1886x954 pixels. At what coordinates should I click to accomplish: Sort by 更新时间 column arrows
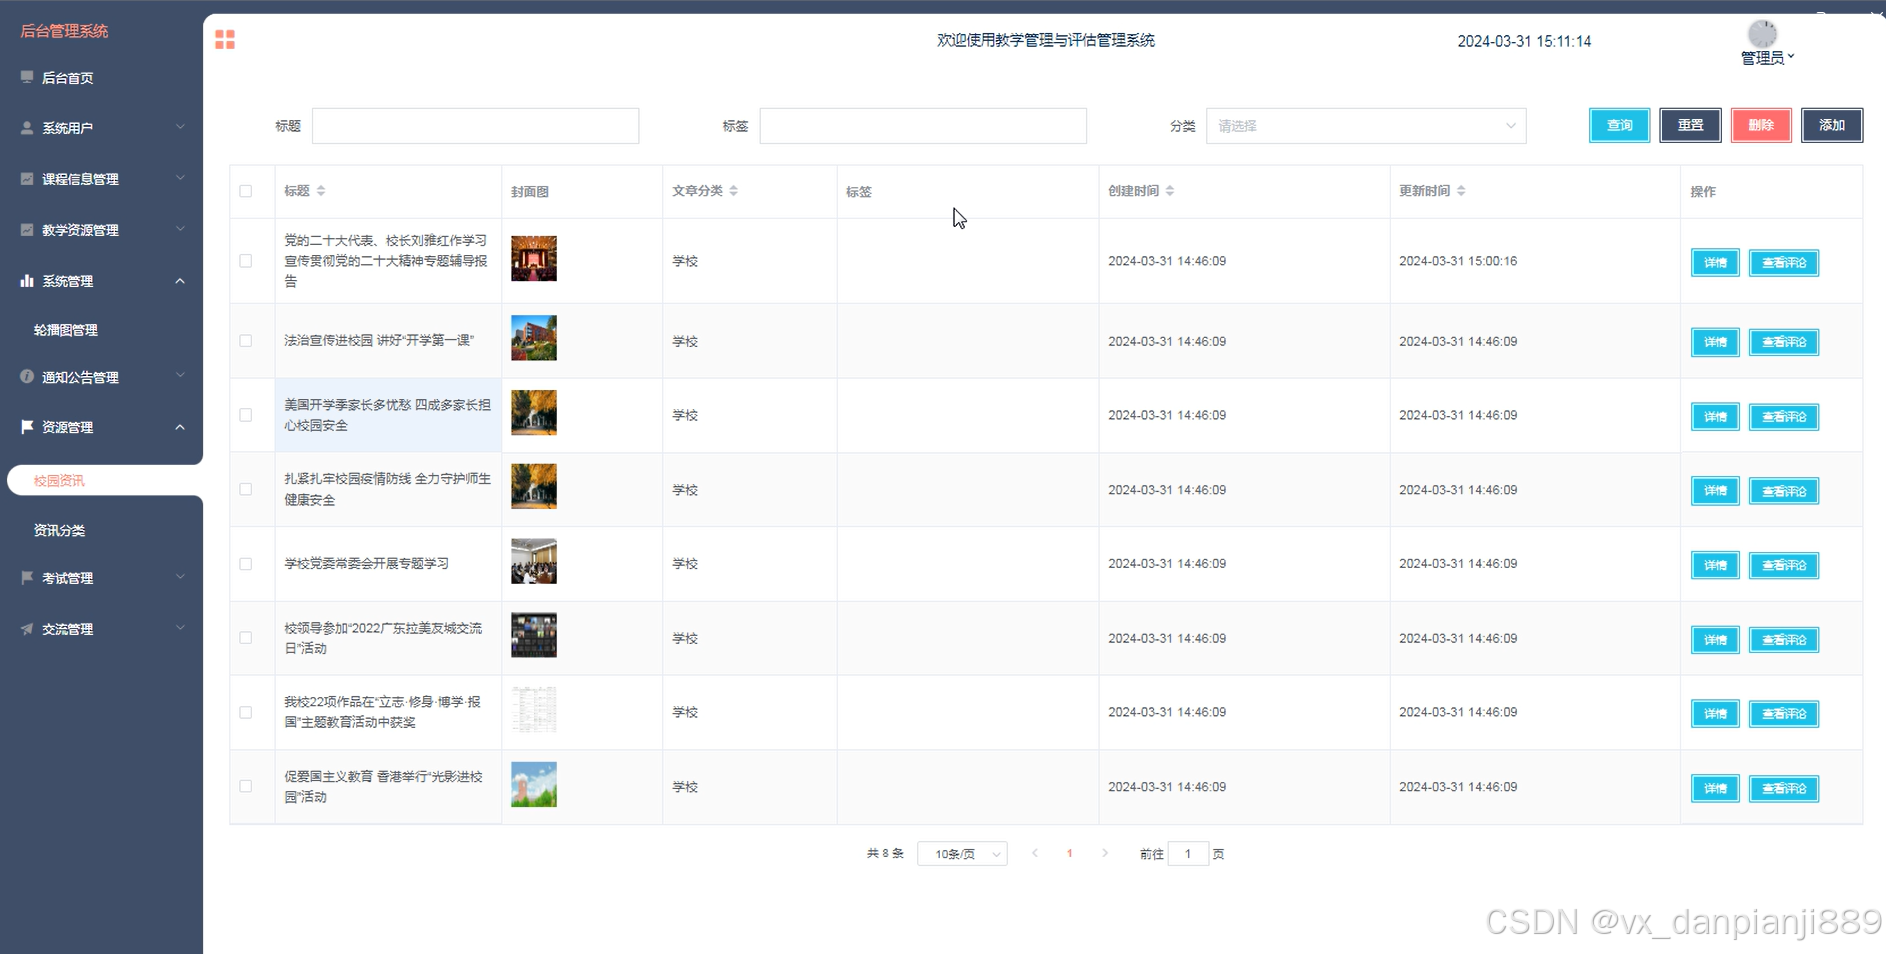coord(1461,191)
